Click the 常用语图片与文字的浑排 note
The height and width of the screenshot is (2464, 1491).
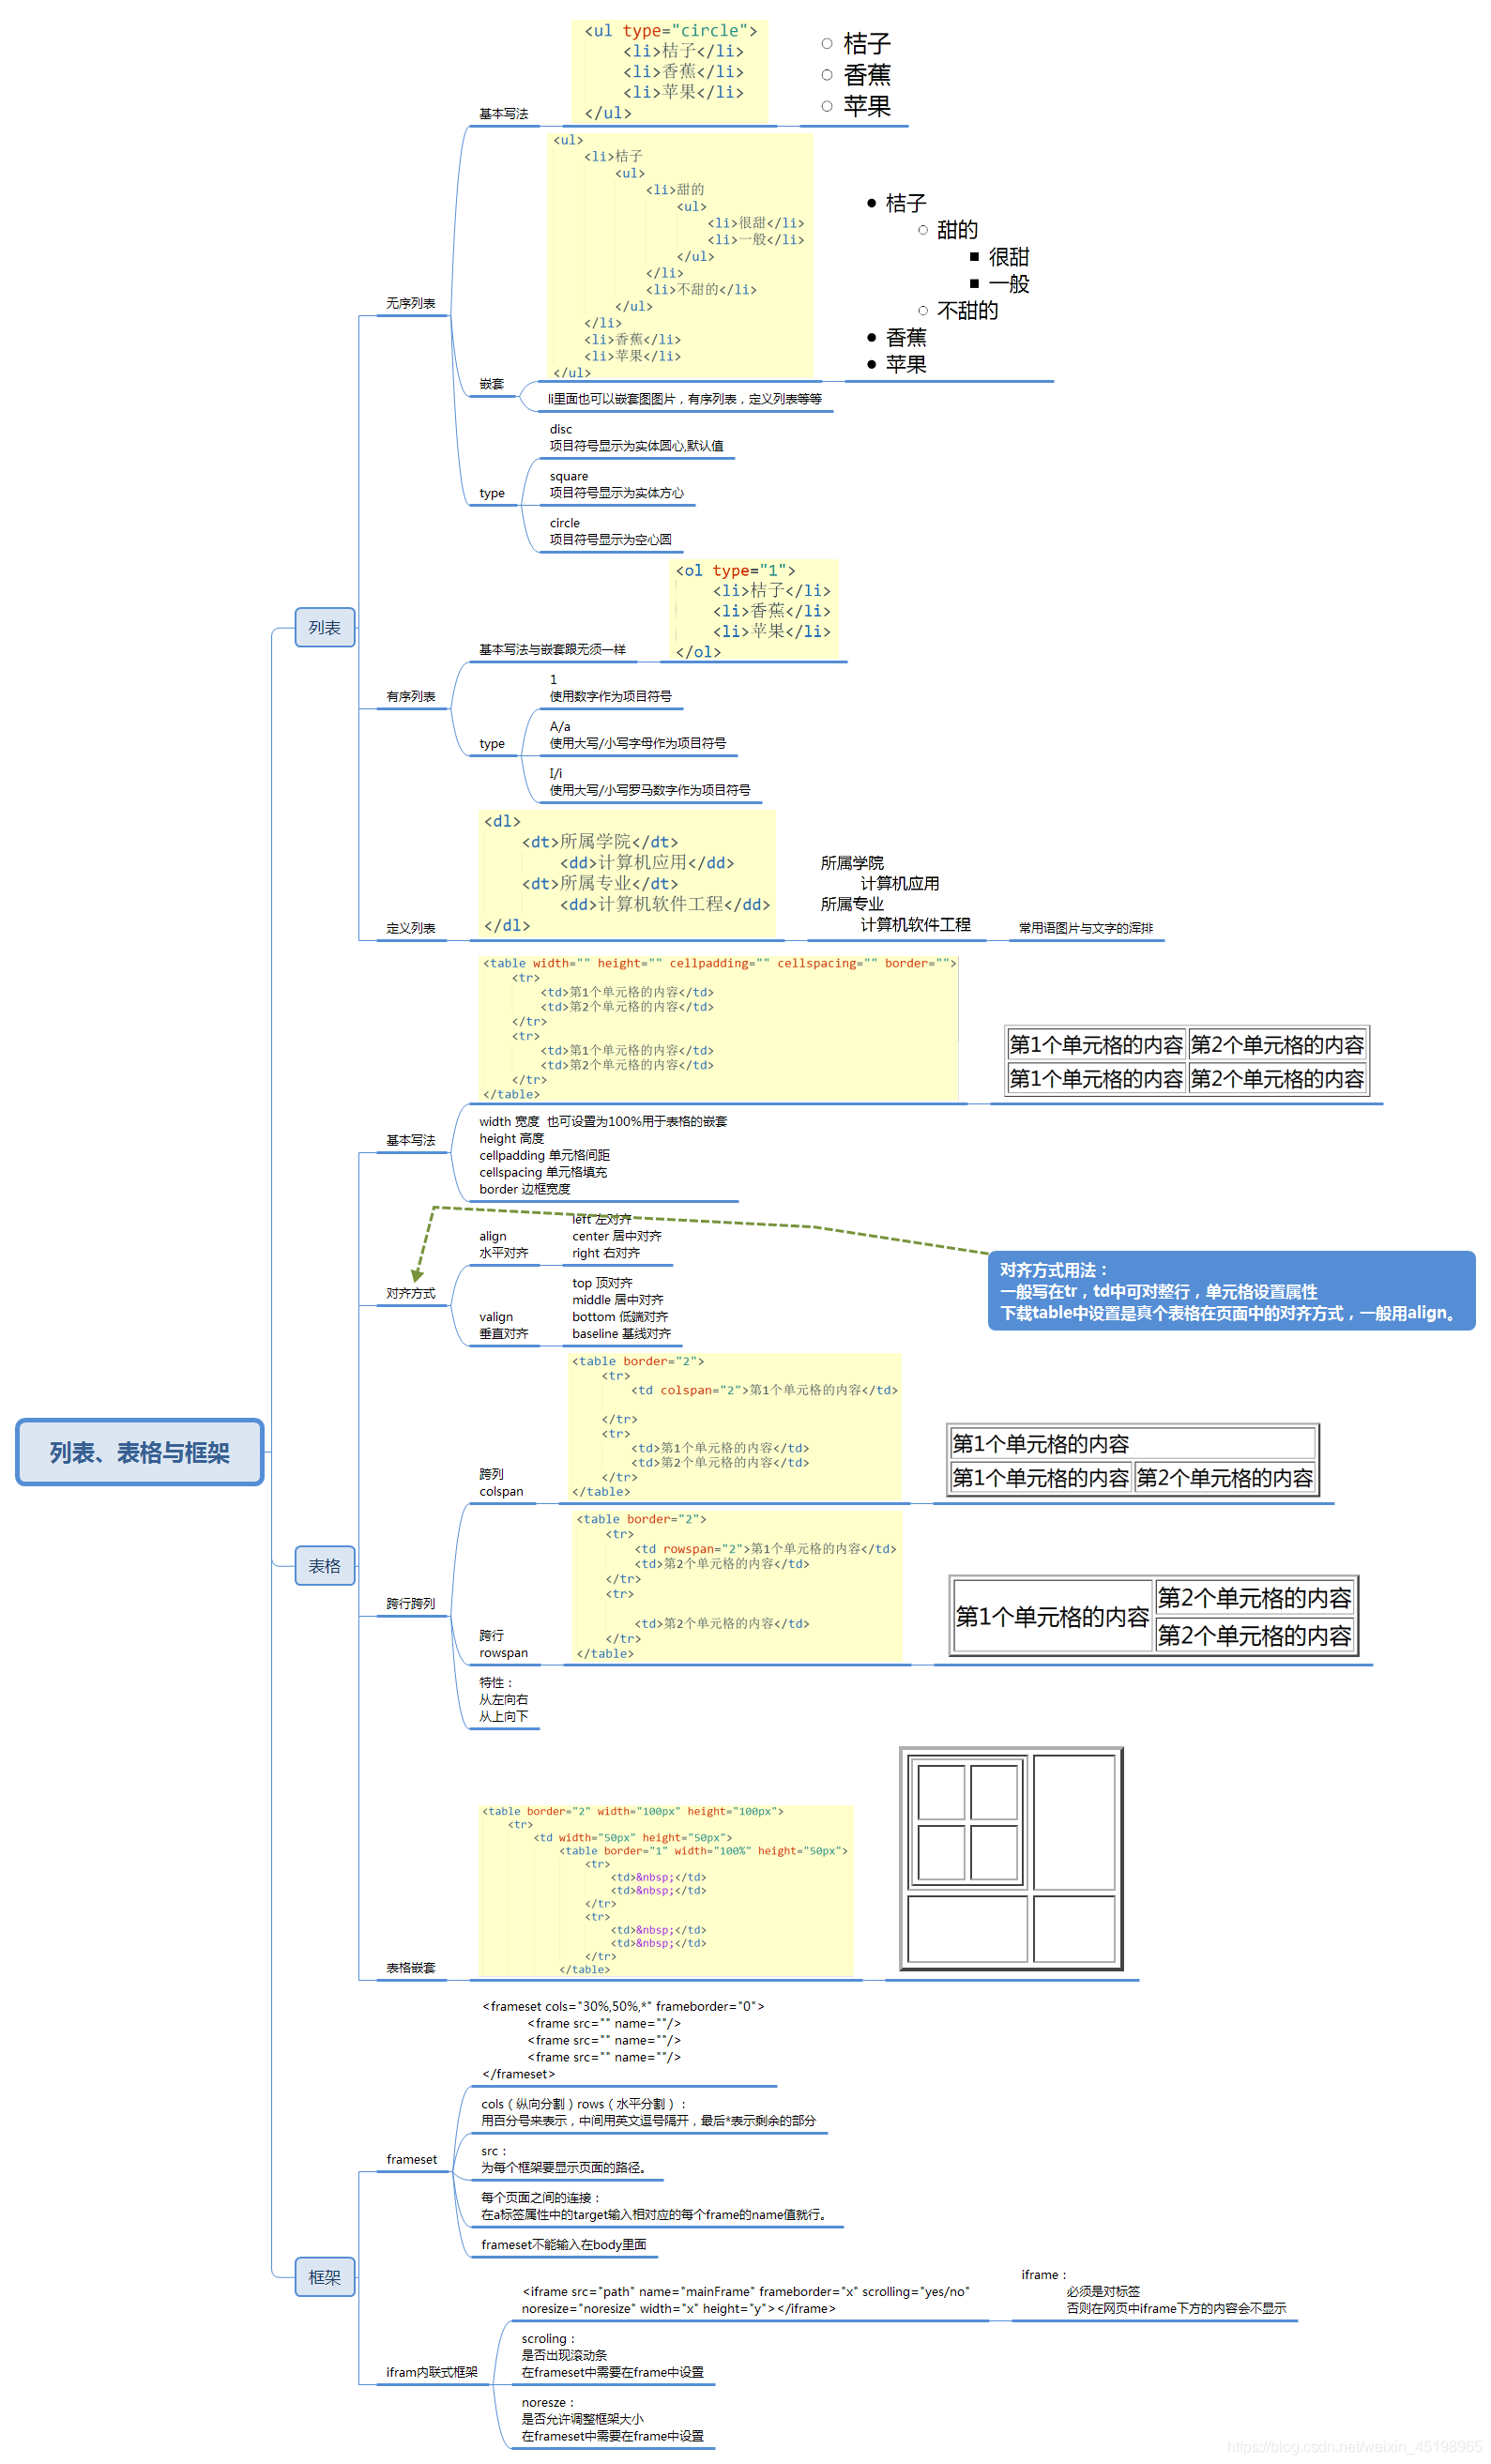[x=1086, y=928]
